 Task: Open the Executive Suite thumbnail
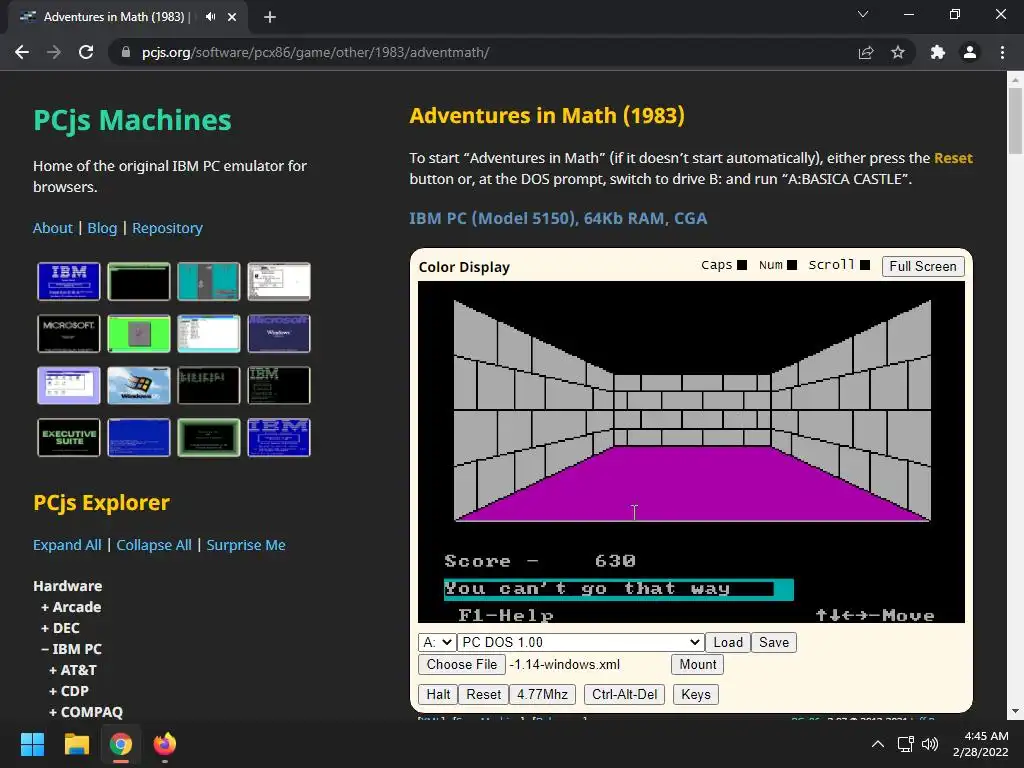click(69, 438)
